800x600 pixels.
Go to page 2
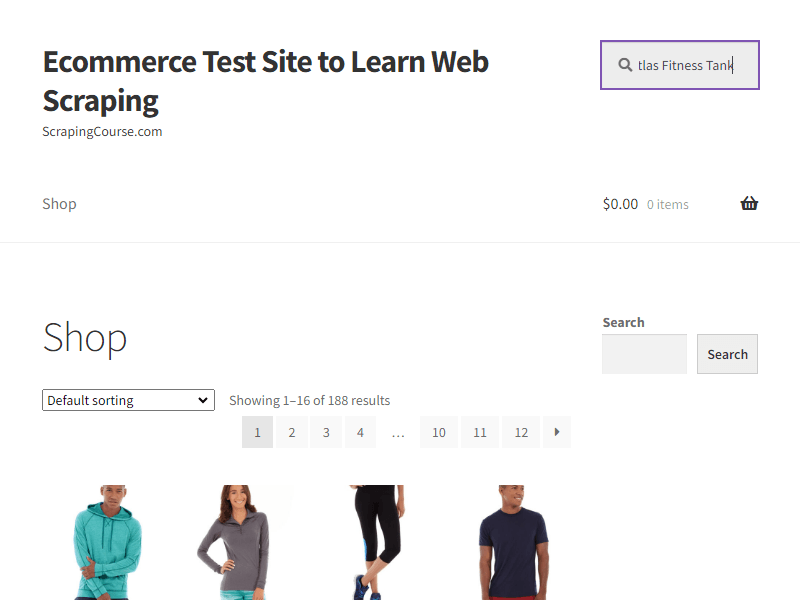pyautogui.click(x=291, y=432)
